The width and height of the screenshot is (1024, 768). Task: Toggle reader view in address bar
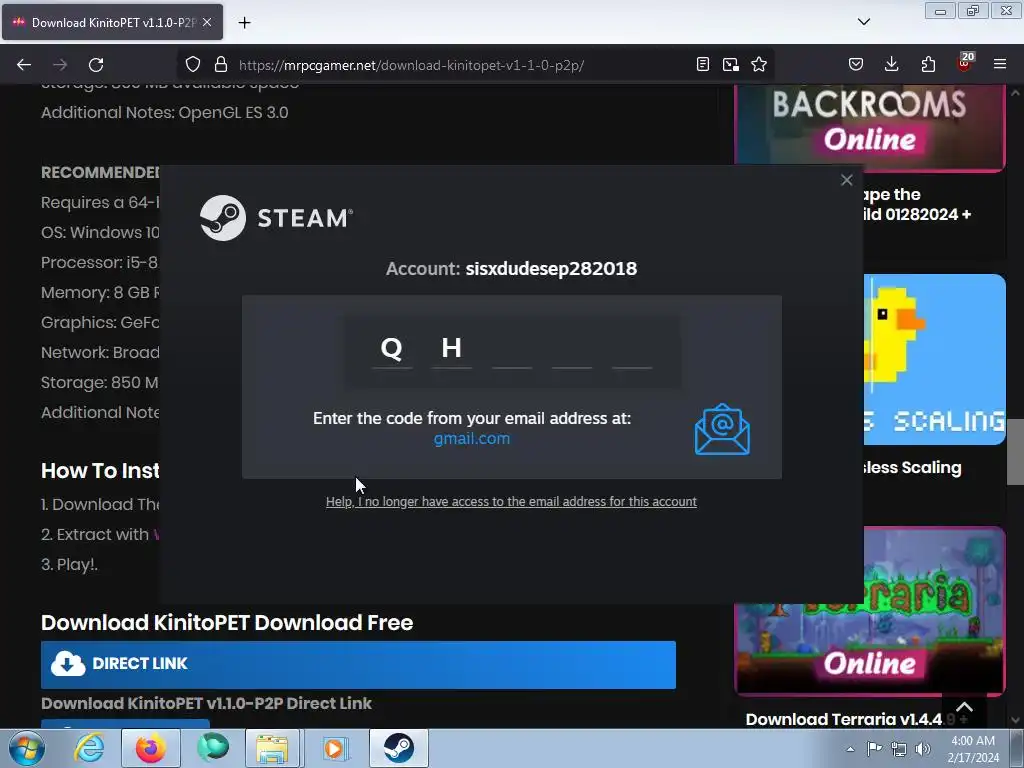(x=703, y=64)
